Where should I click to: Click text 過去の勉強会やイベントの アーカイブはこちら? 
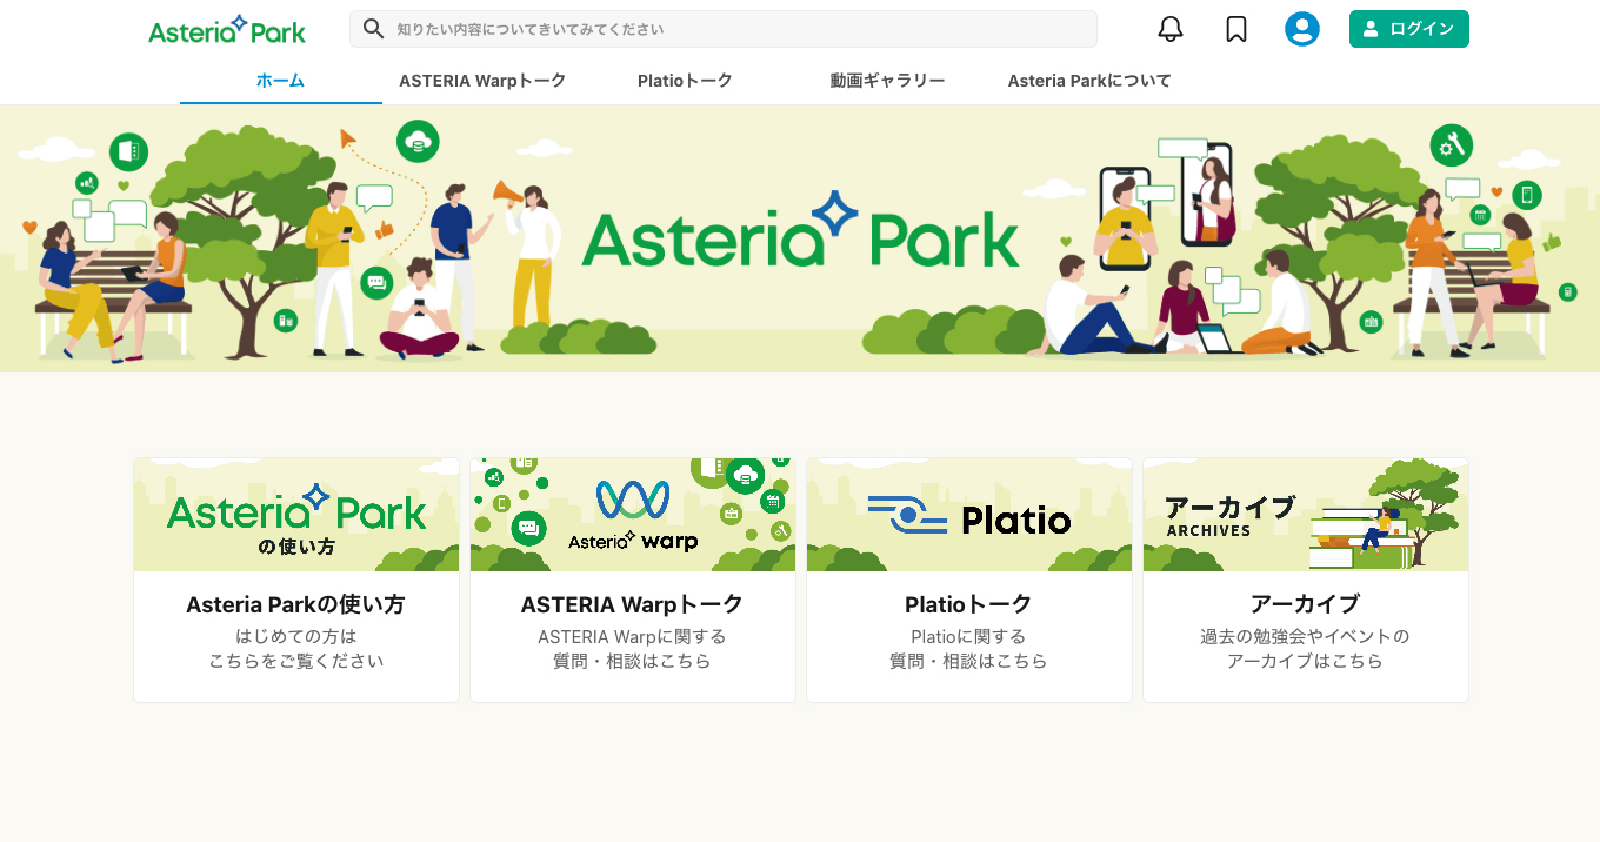tap(1305, 649)
